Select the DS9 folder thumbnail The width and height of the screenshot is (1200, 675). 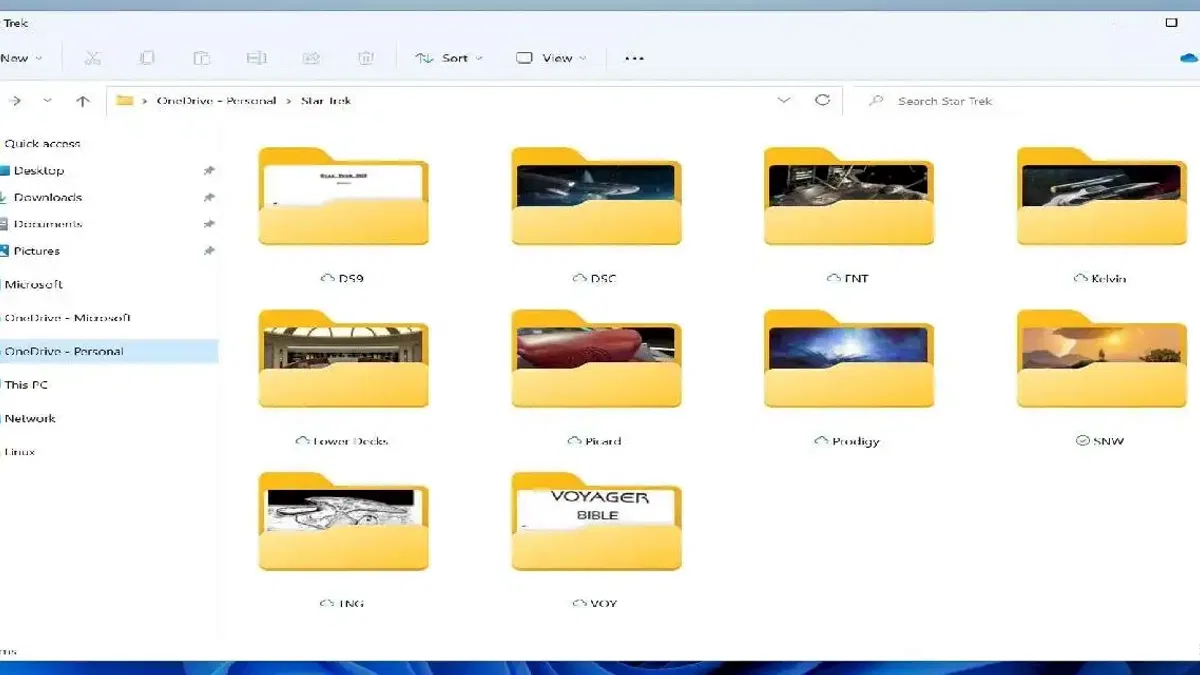343,196
